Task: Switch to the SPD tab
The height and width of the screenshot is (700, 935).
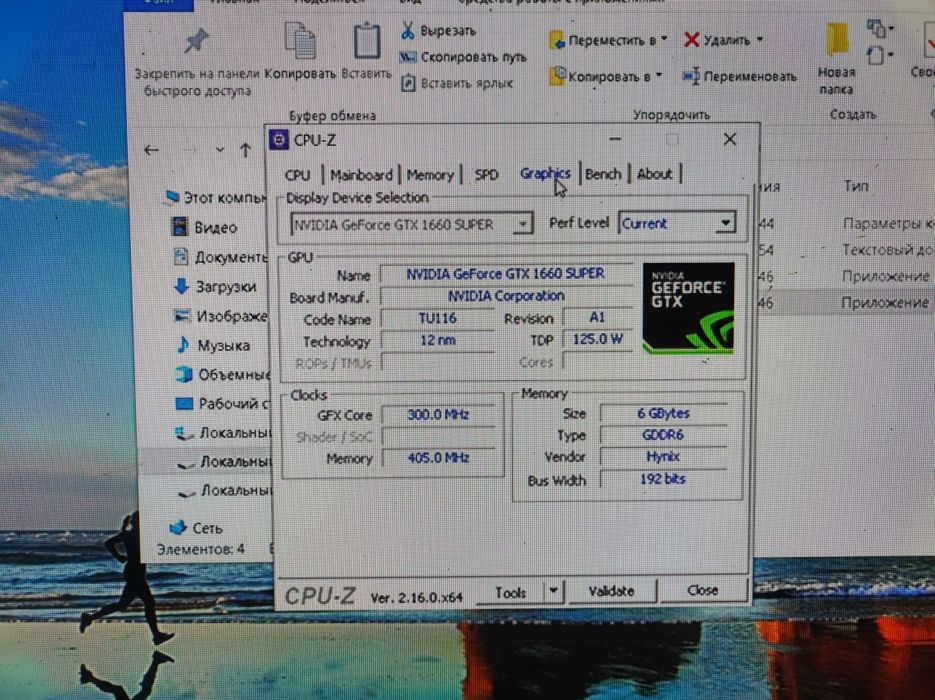Action: coord(485,175)
